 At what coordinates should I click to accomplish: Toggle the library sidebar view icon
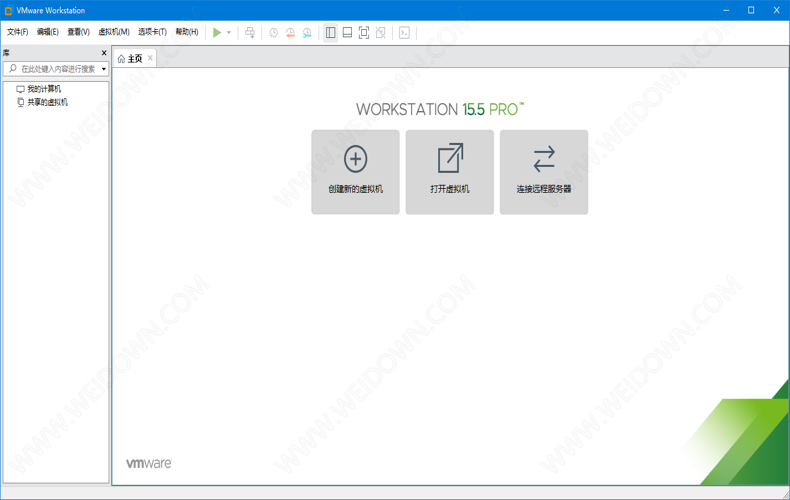(x=331, y=32)
